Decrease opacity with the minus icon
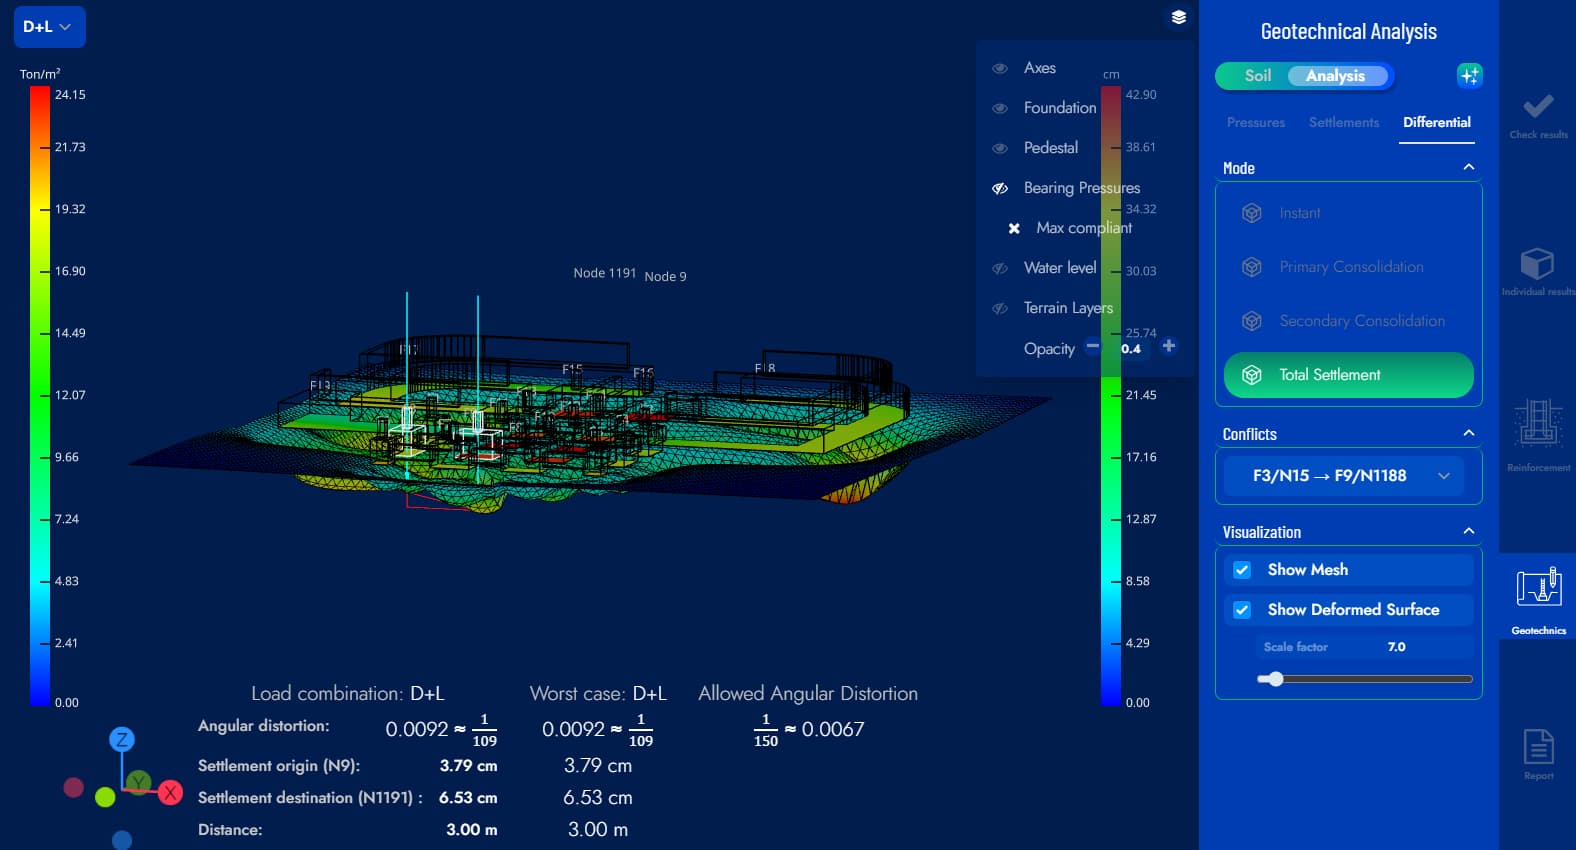The width and height of the screenshot is (1576, 850). [x=1093, y=347]
